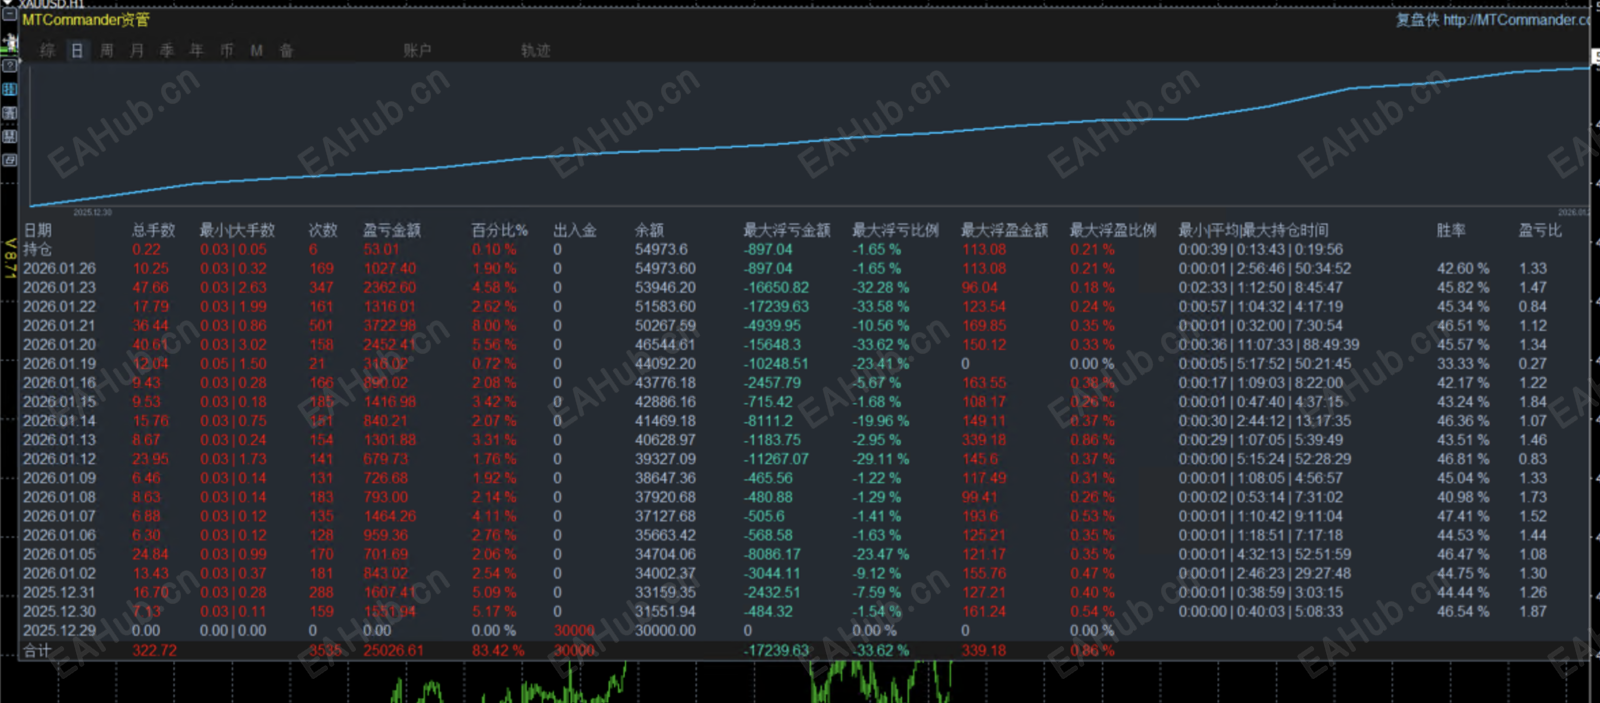Switch to the 备 tab
The width and height of the screenshot is (1600, 703).
287,50
